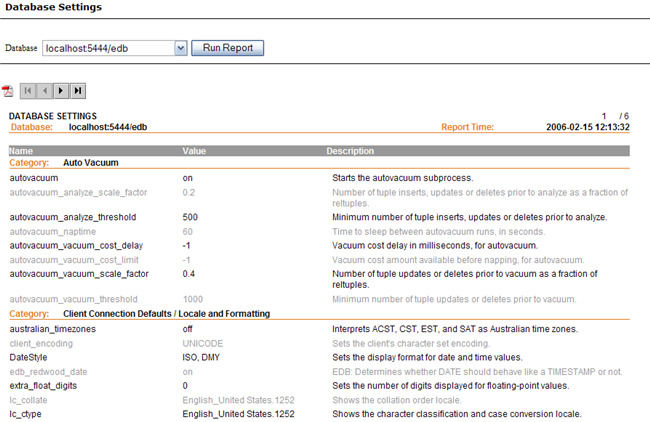The width and height of the screenshot is (650, 422).
Task: Select the autovacuum setting name
Action: pos(34,178)
